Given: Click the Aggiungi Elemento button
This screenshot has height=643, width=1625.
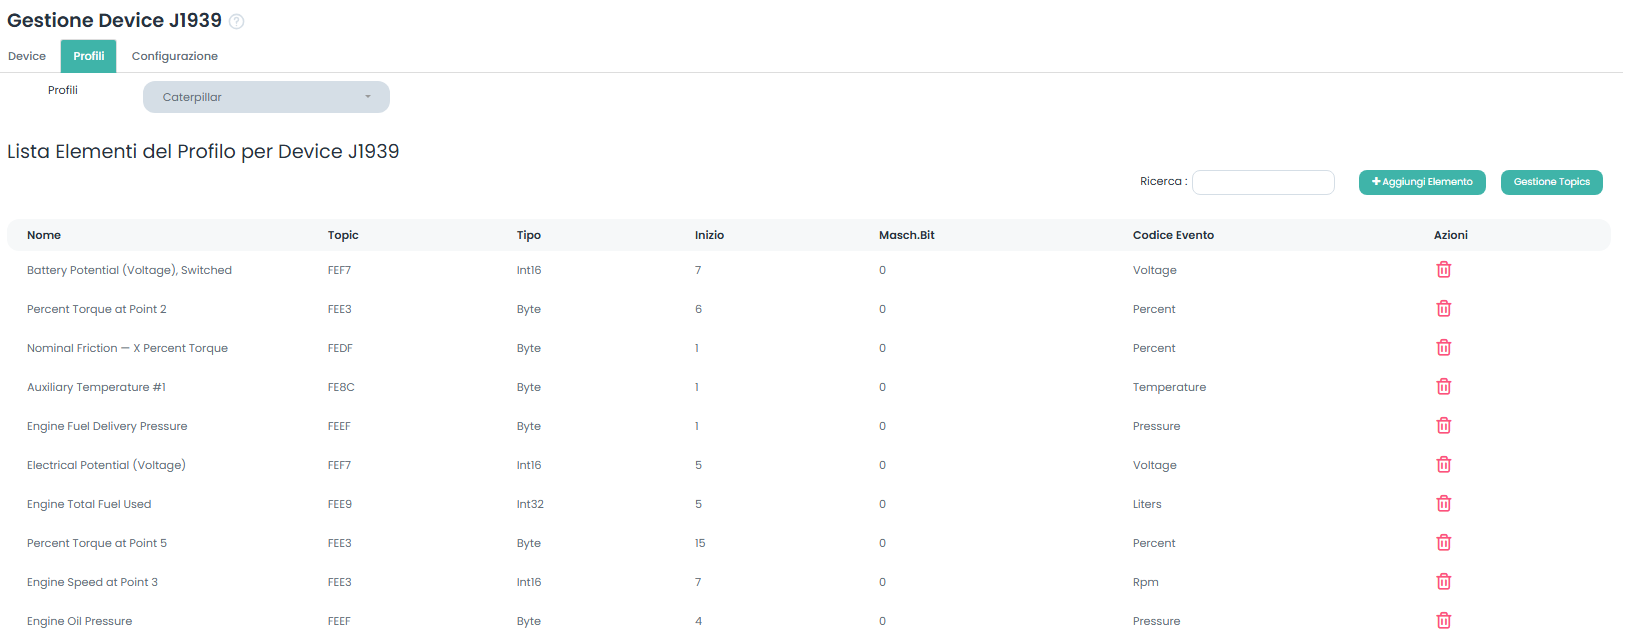Looking at the screenshot, I should pyautogui.click(x=1421, y=182).
